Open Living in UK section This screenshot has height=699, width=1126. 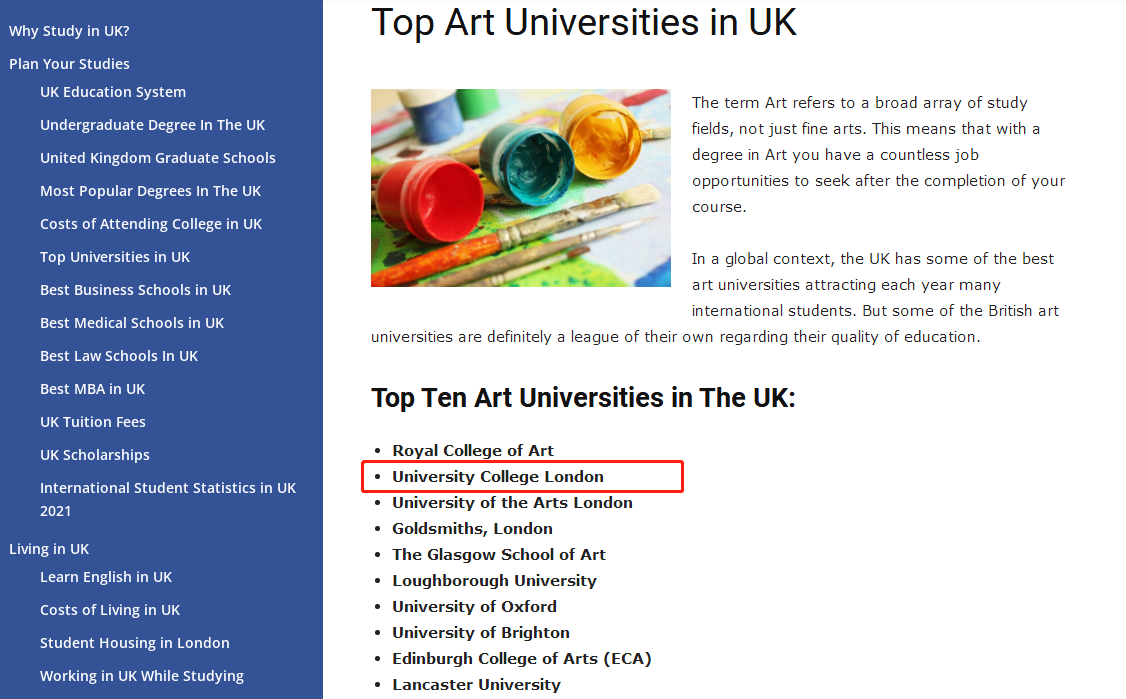click(x=49, y=549)
